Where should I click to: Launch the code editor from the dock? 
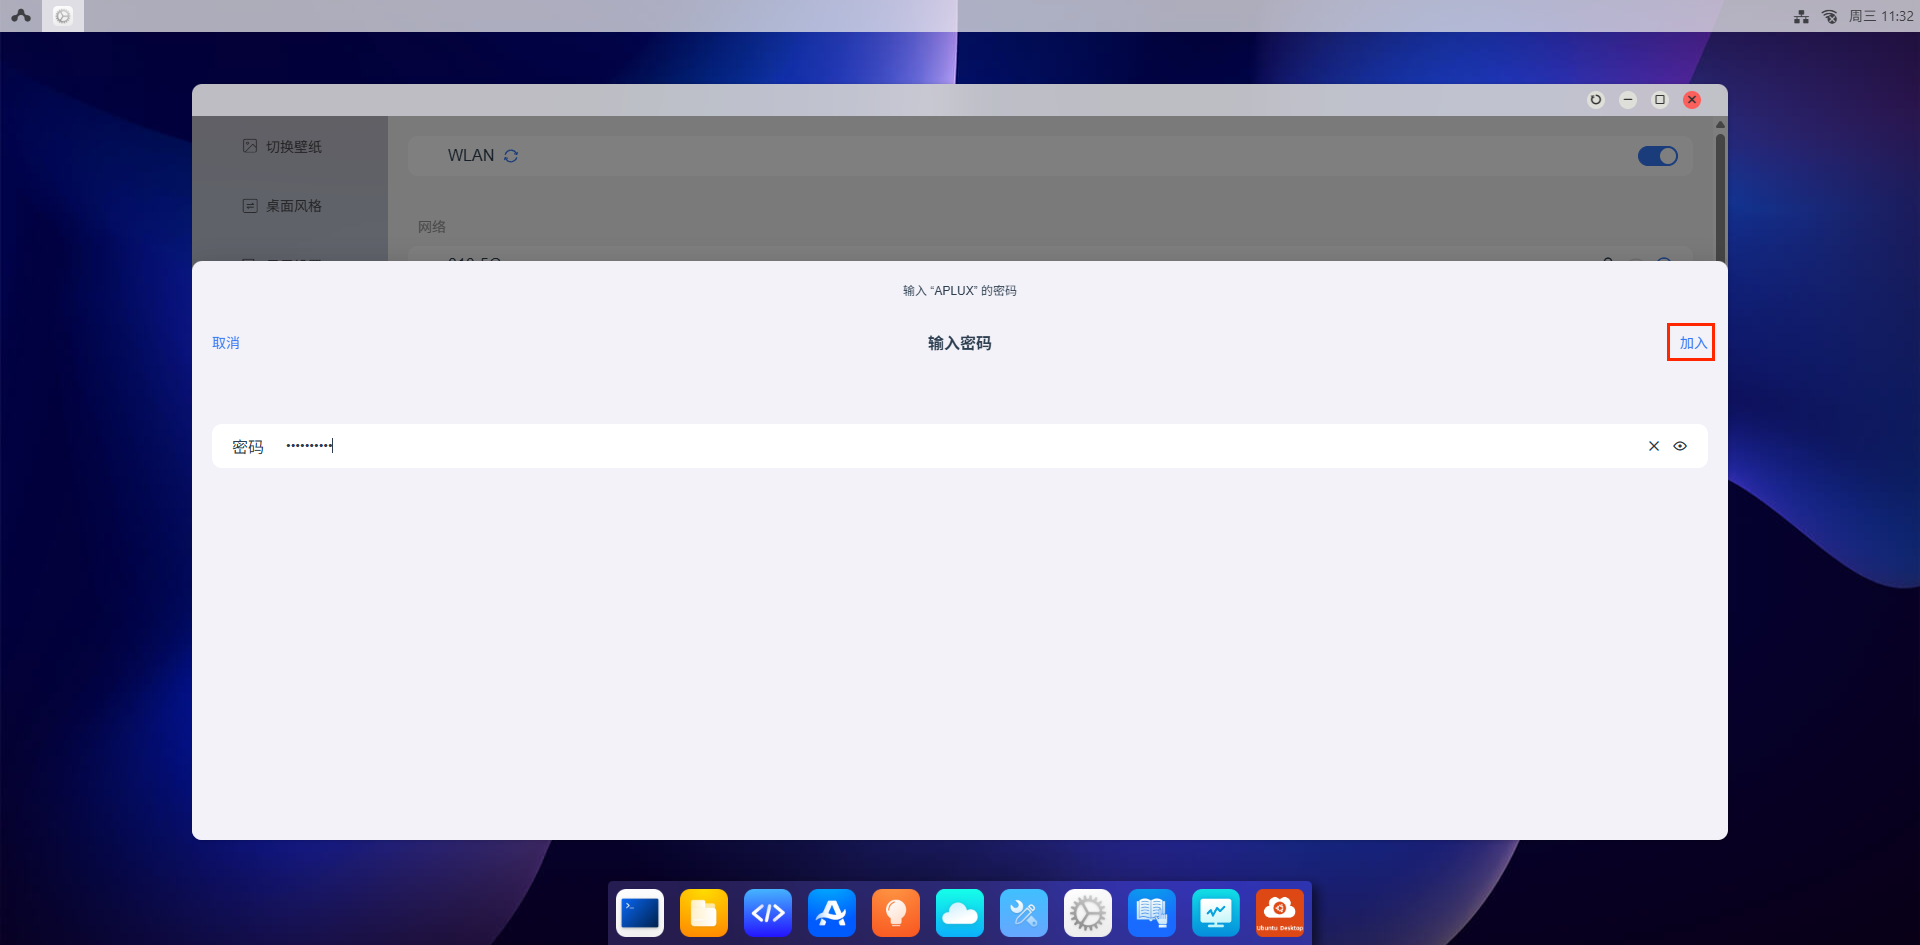768,913
